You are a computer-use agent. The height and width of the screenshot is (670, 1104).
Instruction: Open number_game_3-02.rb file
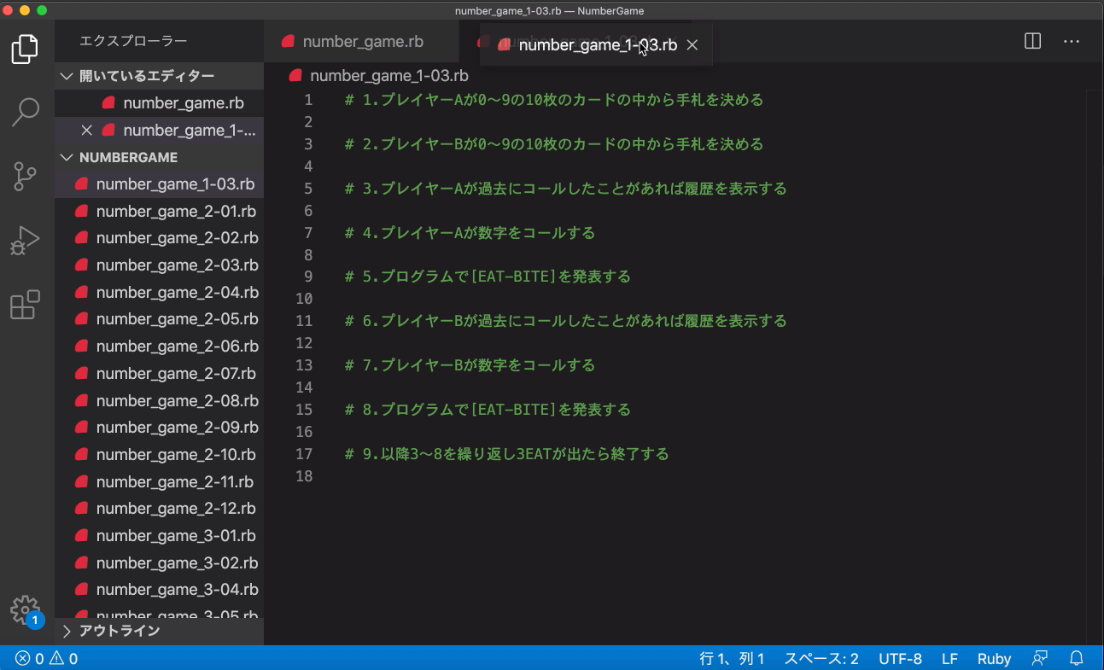[x=159, y=563]
